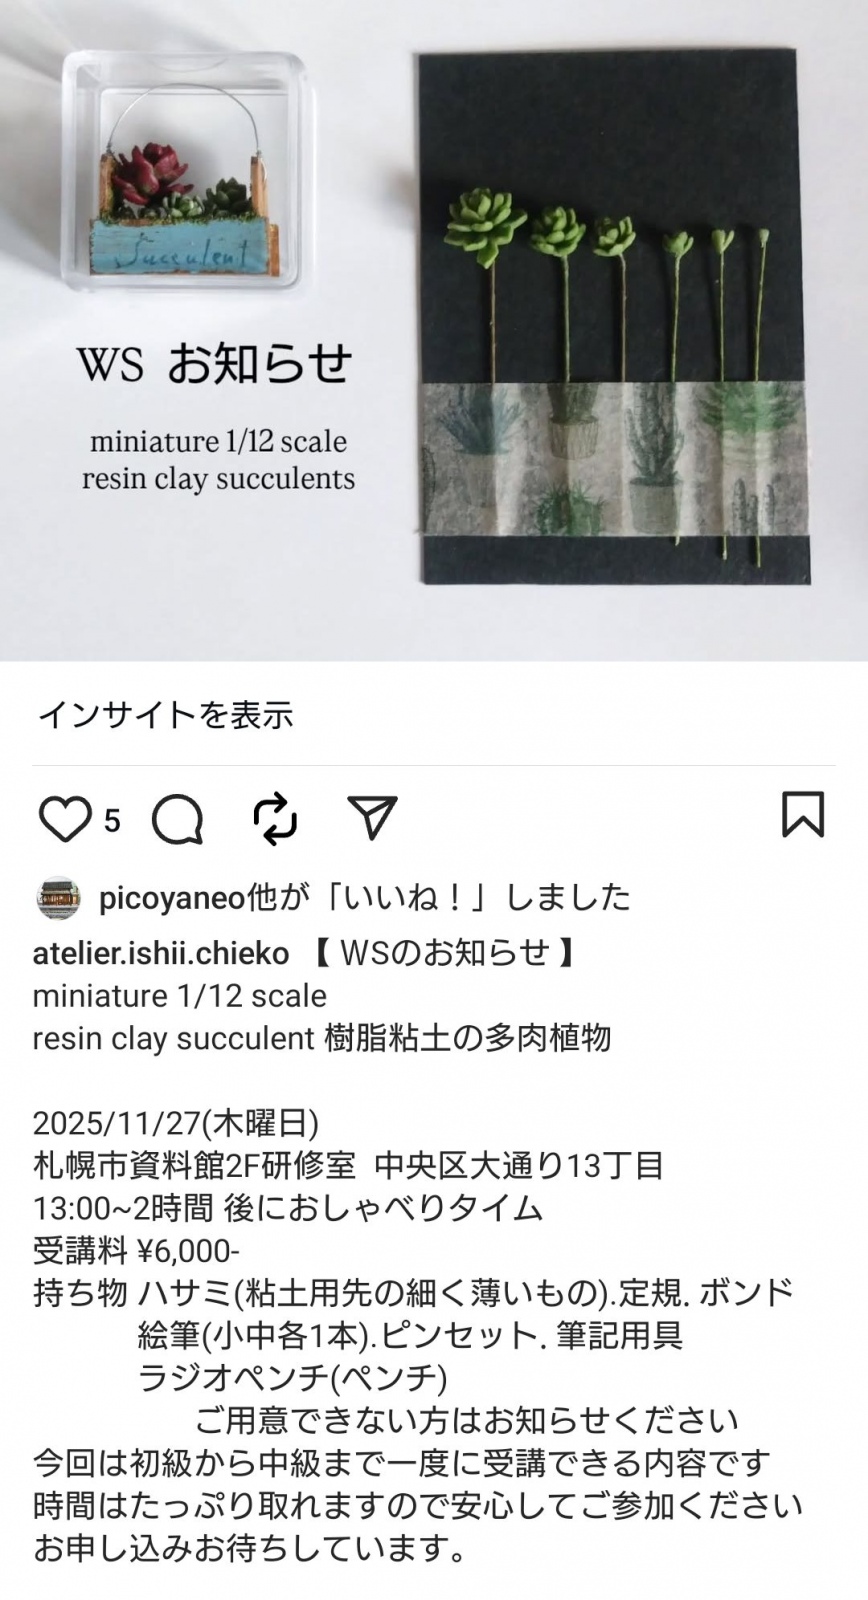Image resolution: width=868 pixels, height=1600 pixels.
Task: Tap the black succulent card photo
Action: click(x=613, y=317)
